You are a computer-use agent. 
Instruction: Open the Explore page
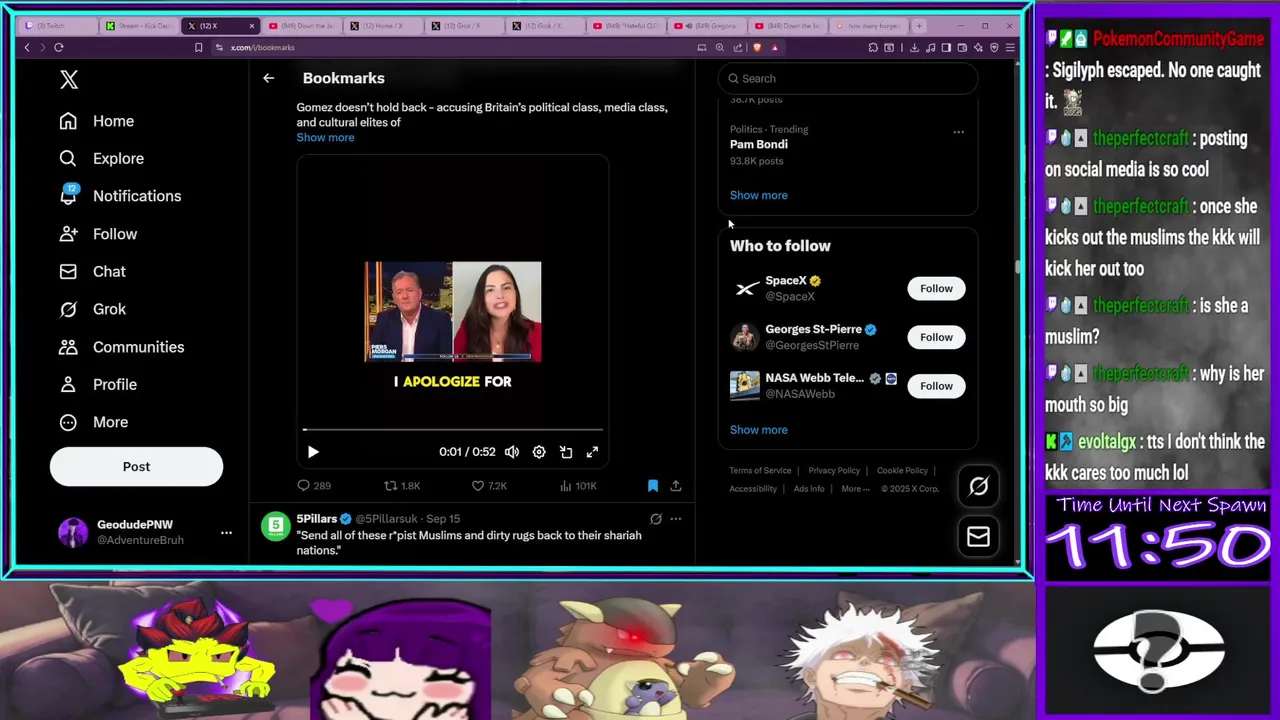click(x=101, y=158)
